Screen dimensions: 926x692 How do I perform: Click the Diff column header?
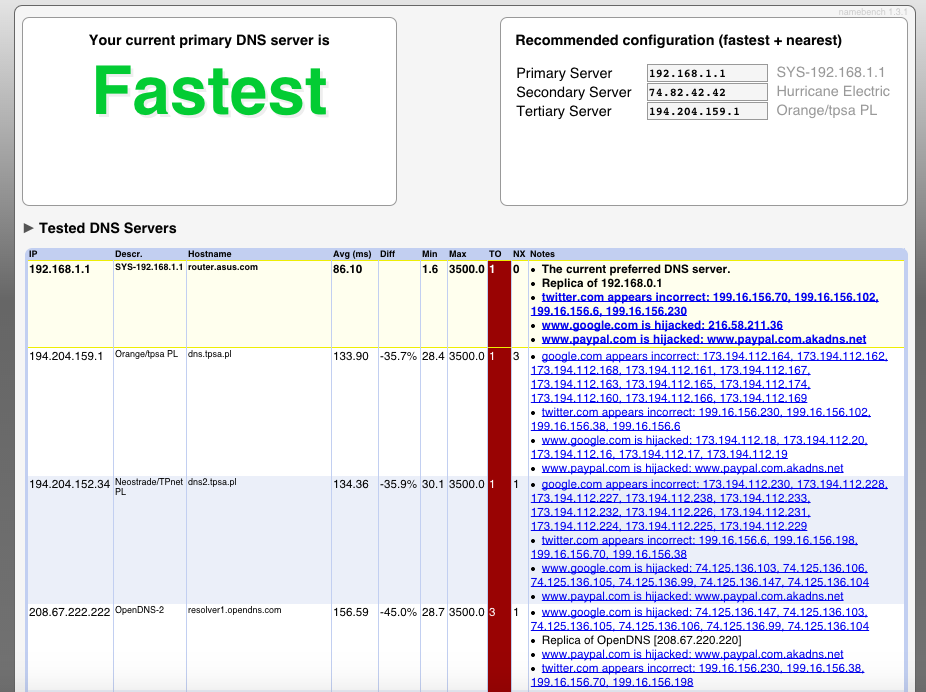[x=387, y=254]
